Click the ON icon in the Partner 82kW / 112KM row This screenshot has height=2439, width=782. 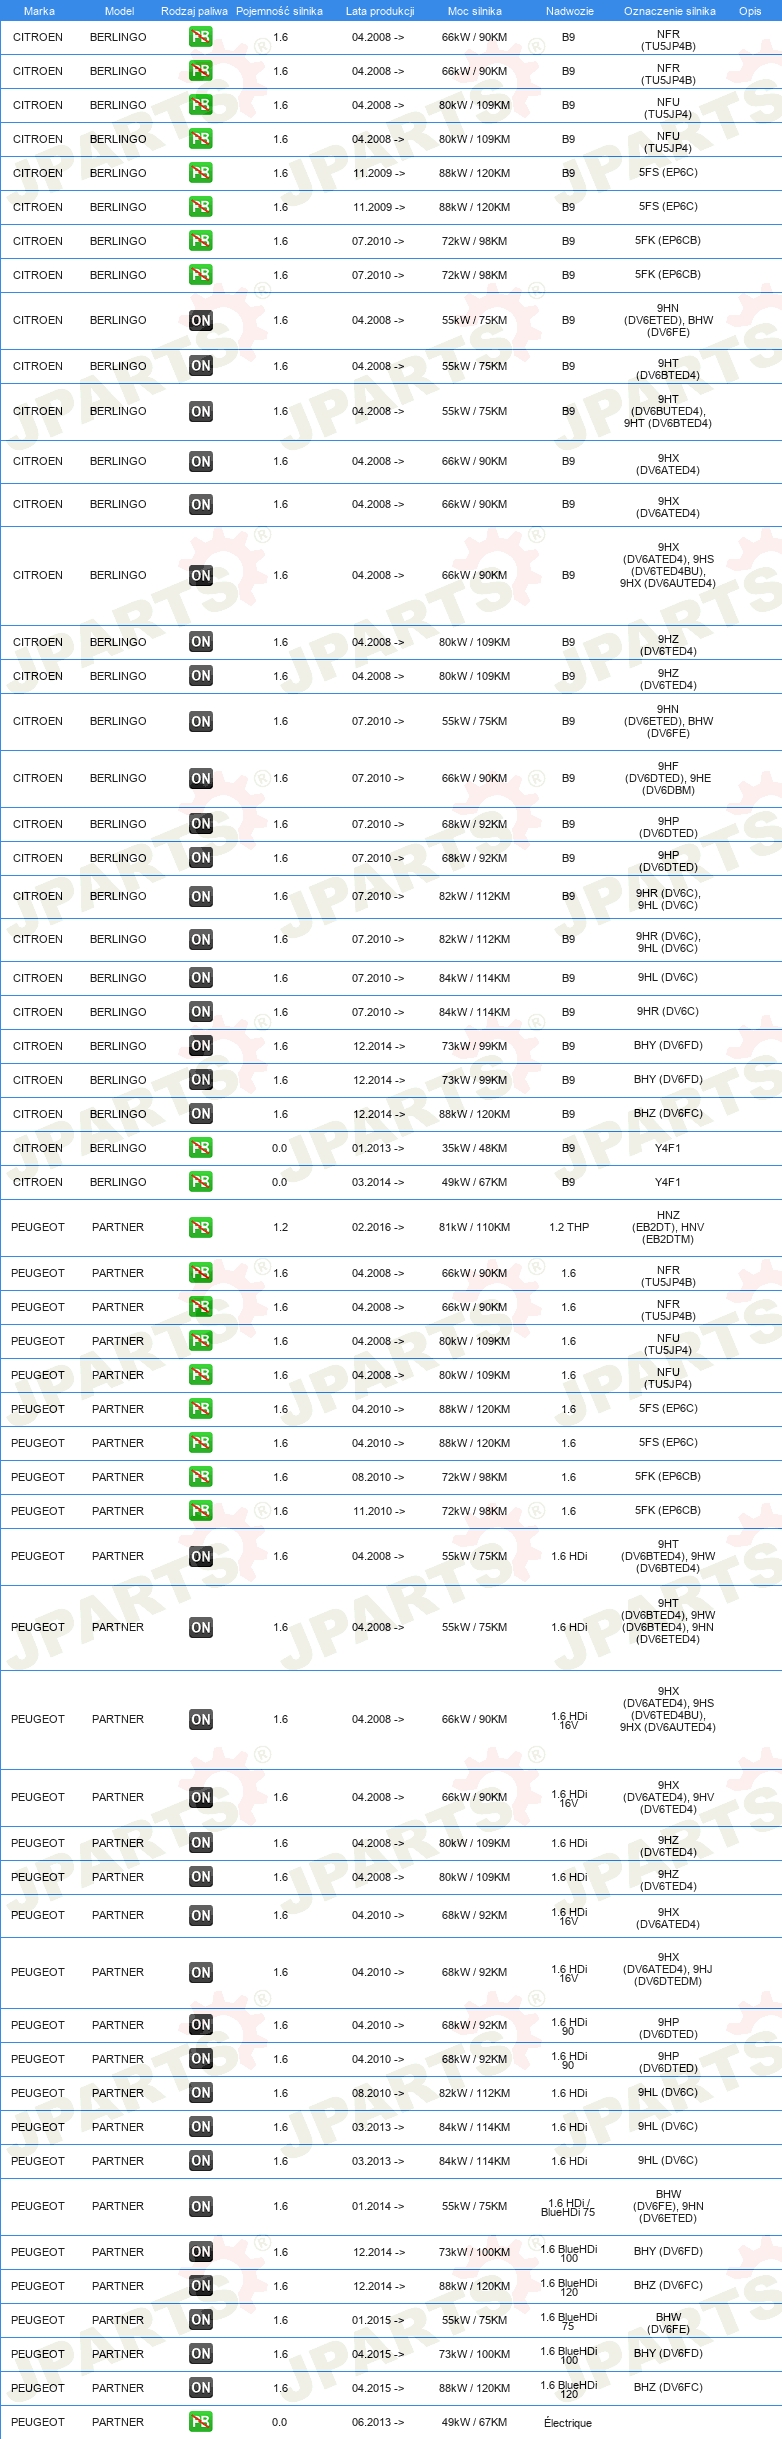pyautogui.click(x=201, y=2093)
